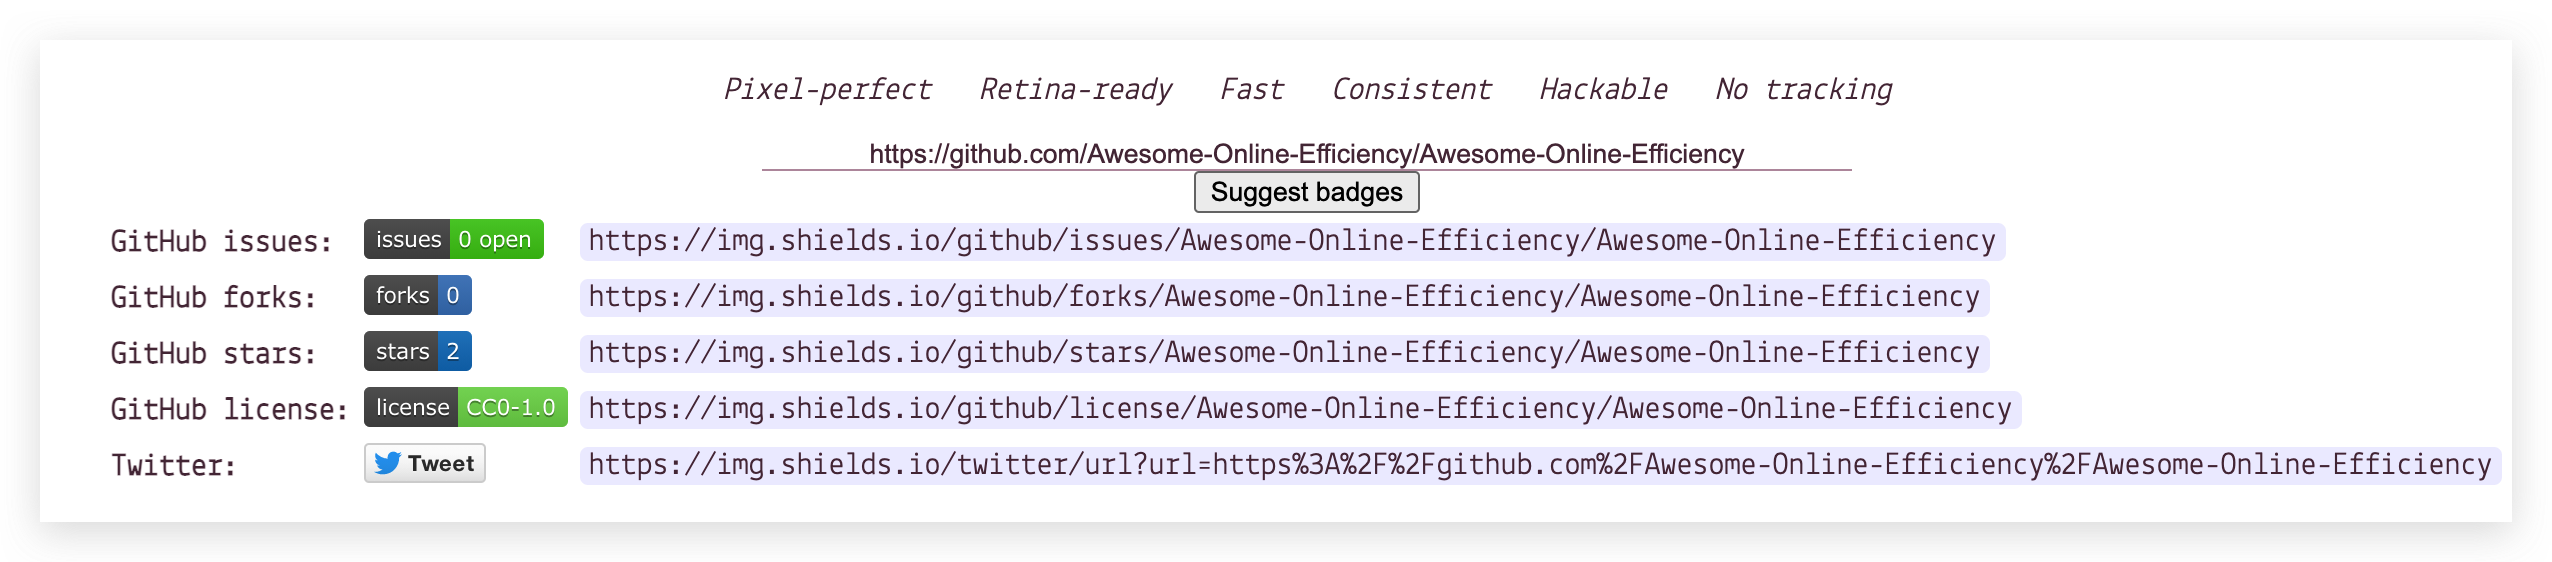
Task: Select the Twitter shields.io badge URL
Action: [x=1539, y=465]
